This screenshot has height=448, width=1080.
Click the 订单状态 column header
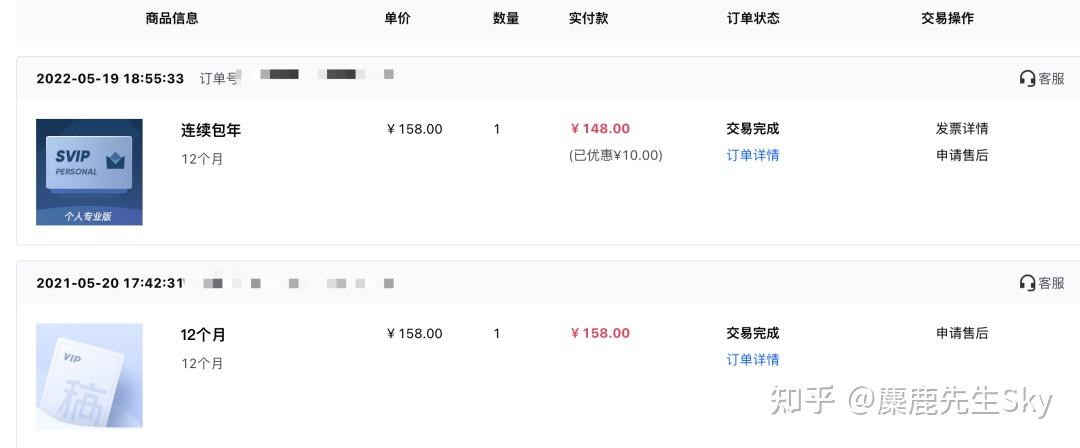pyautogui.click(x=752, y=18)
